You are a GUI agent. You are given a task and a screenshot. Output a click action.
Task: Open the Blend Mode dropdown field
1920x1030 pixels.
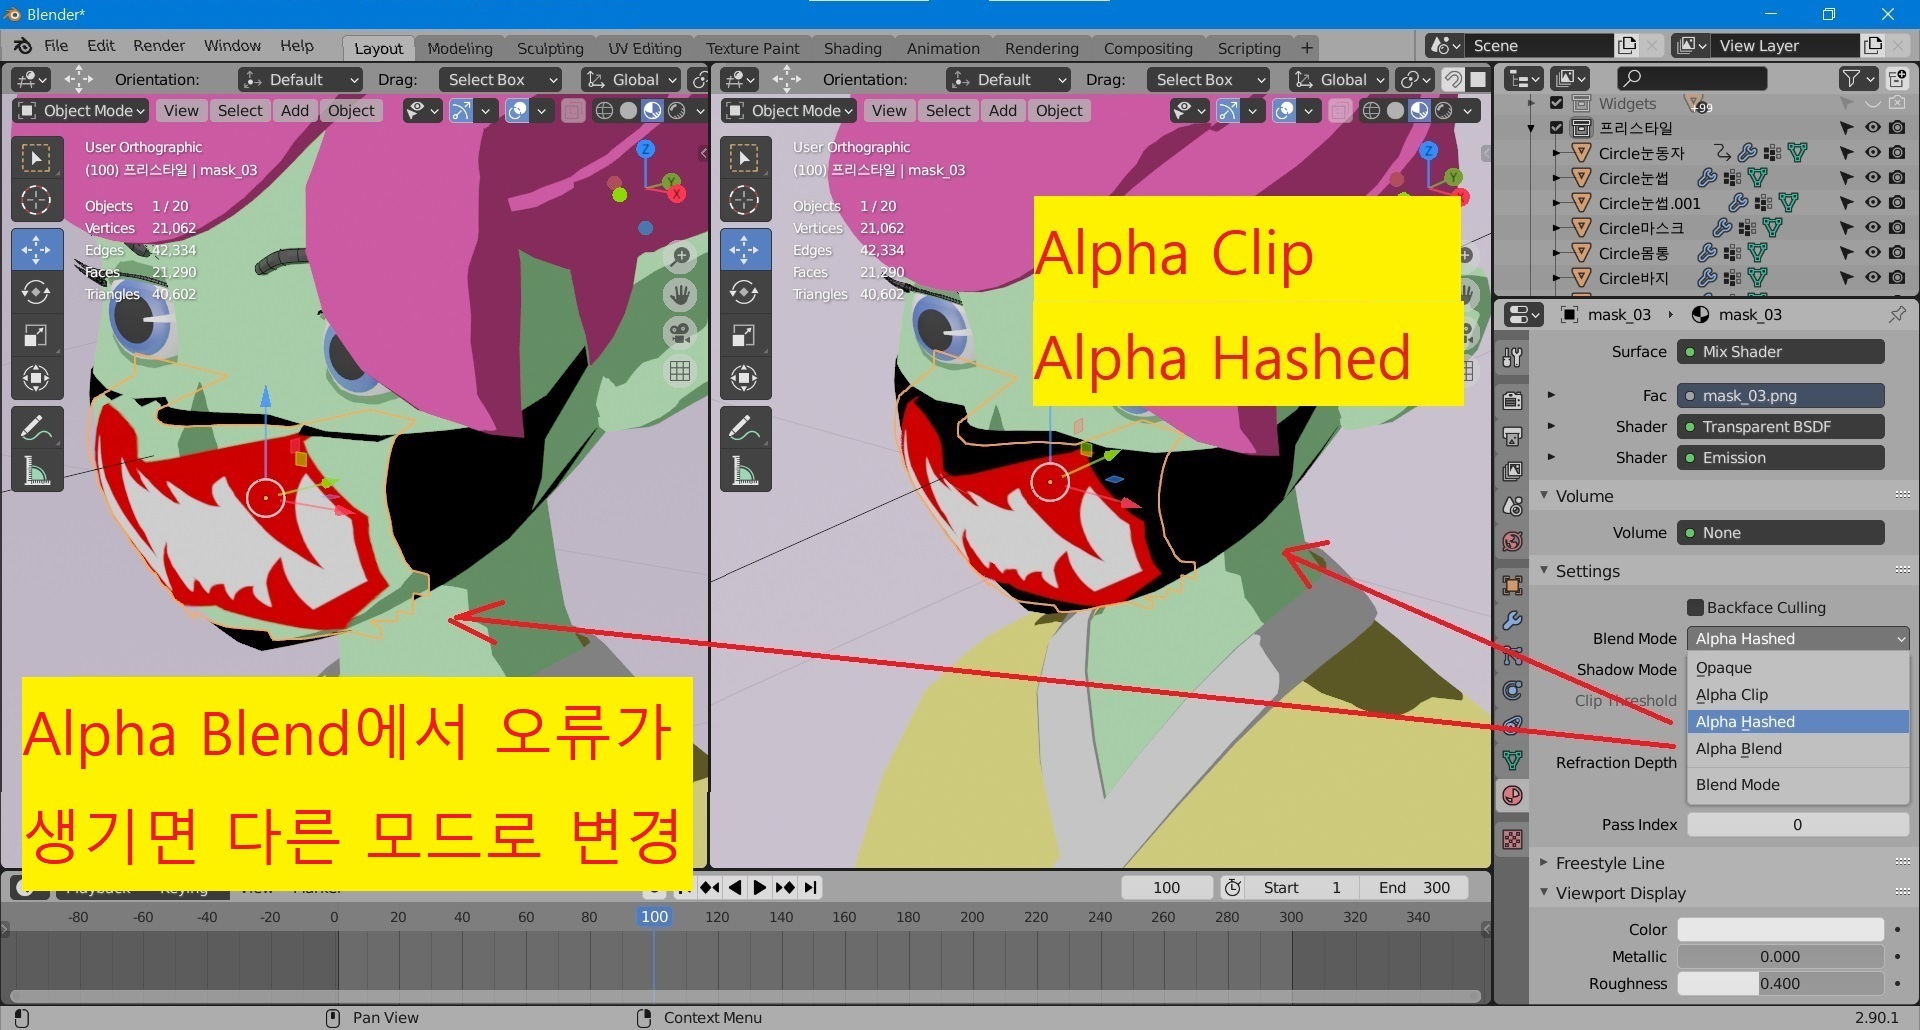click(x=1798, y=638)
